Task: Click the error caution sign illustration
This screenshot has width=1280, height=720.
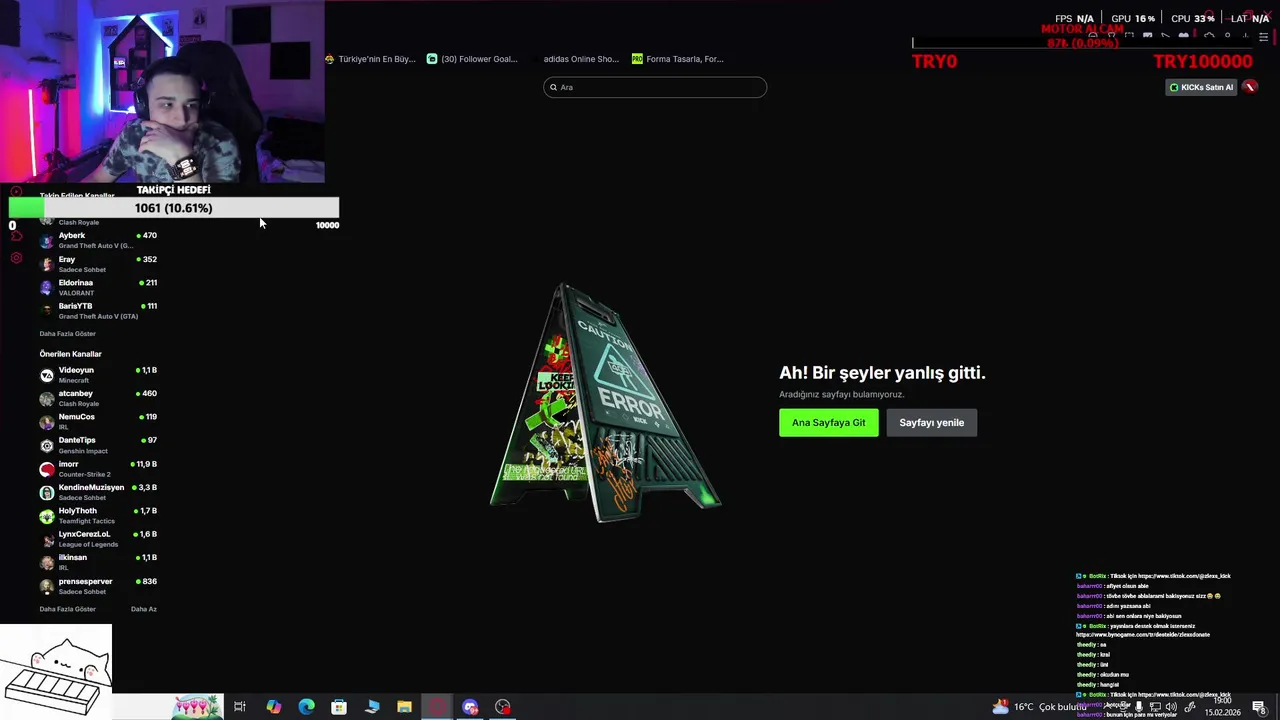Action: pos(606,403)
